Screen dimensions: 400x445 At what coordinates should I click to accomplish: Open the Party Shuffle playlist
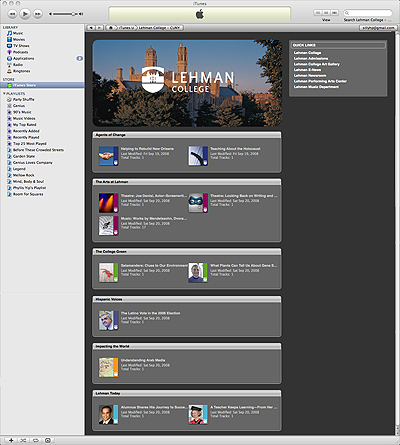click(x=23, y=99)
